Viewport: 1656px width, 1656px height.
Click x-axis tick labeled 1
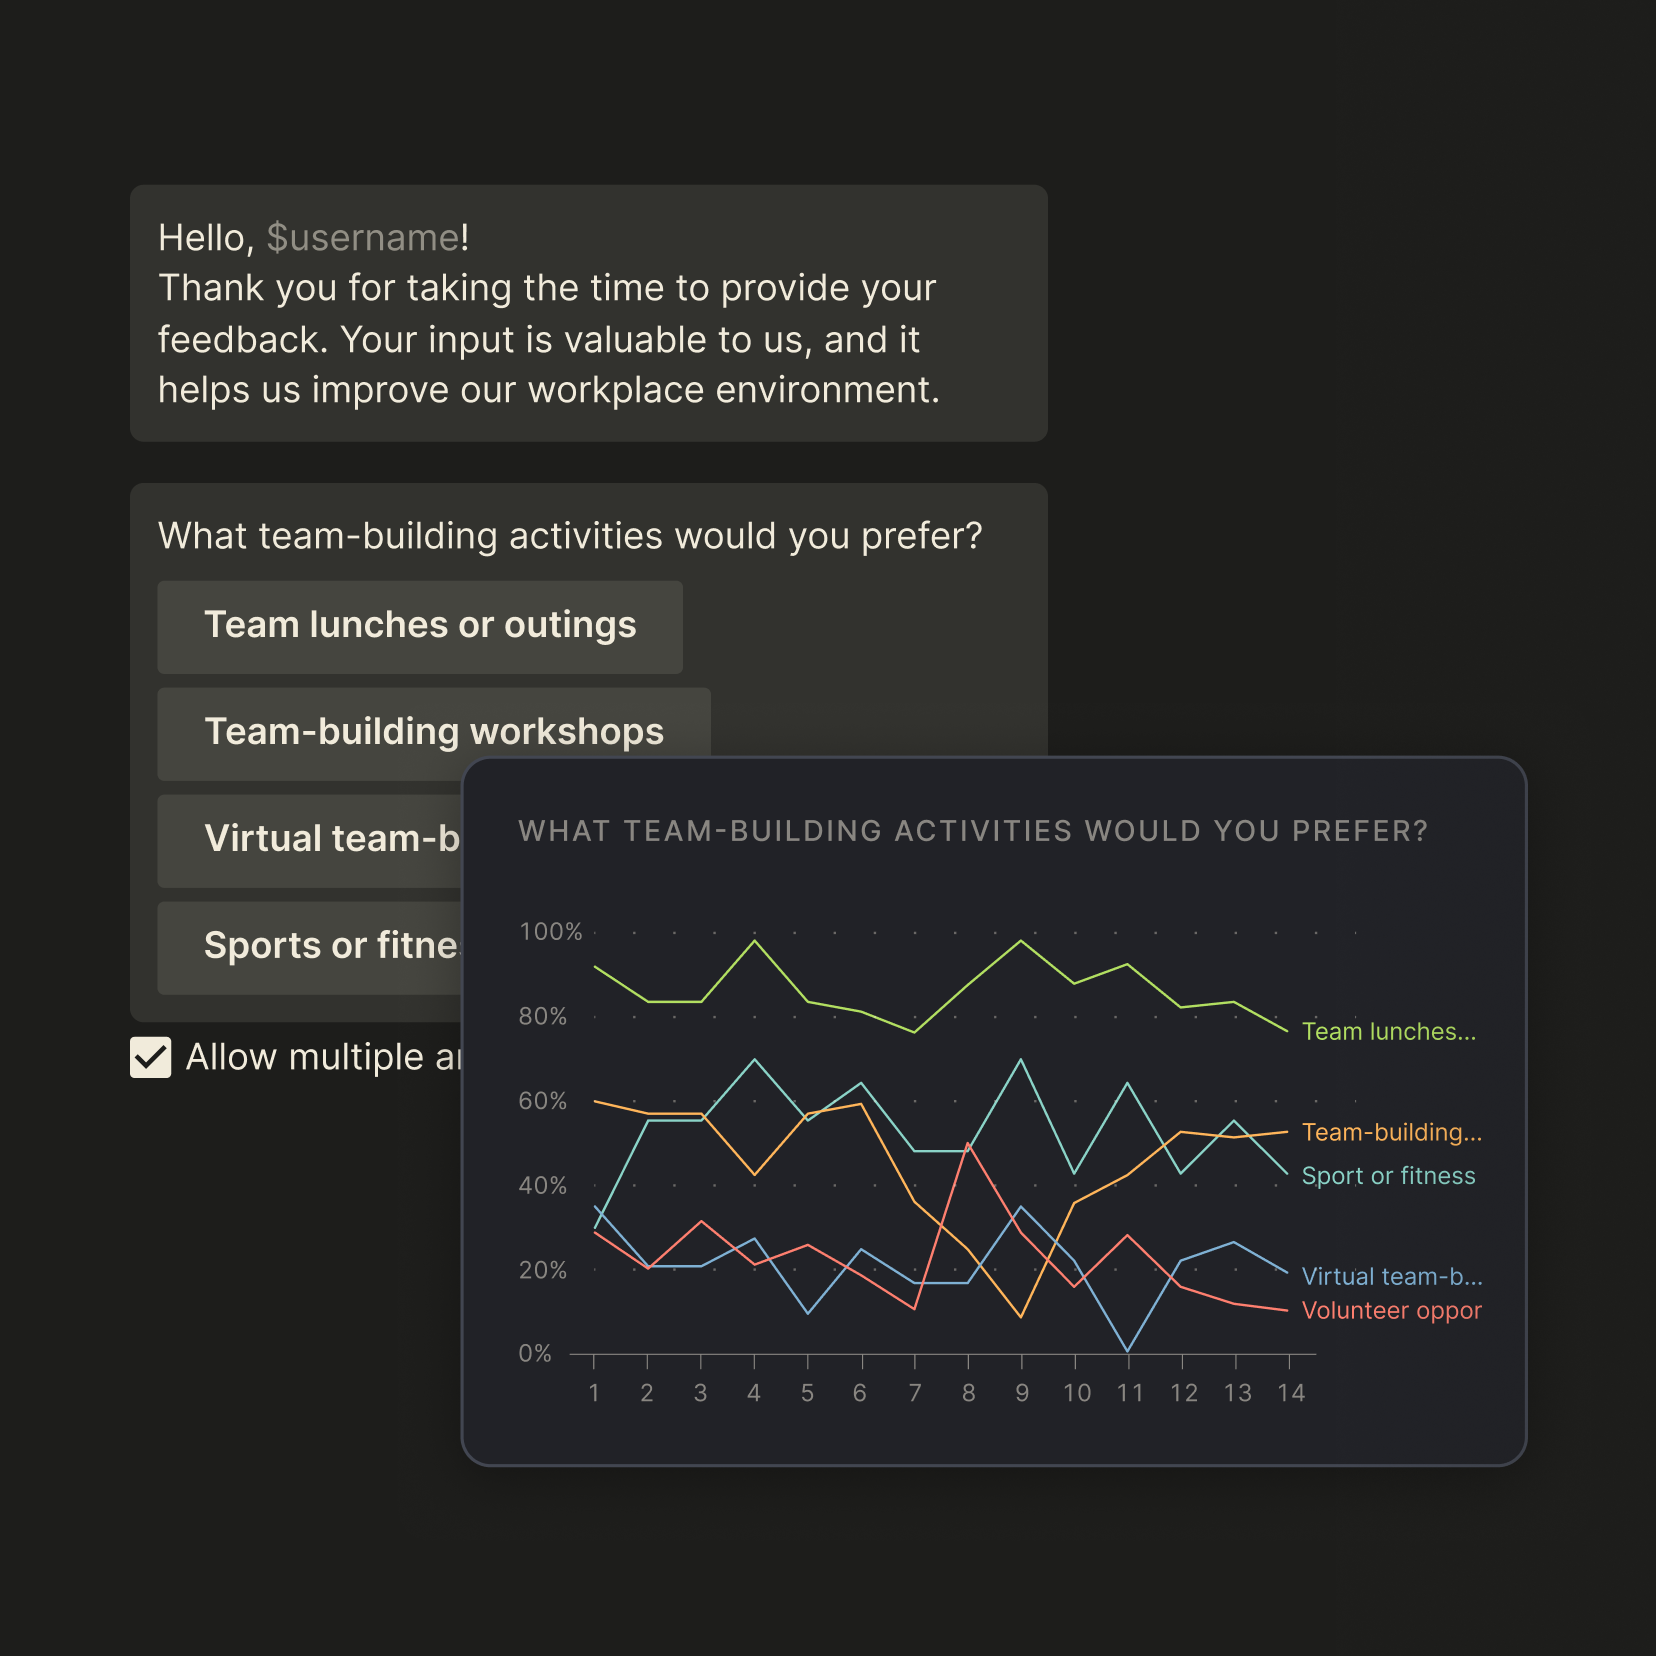594,1393
